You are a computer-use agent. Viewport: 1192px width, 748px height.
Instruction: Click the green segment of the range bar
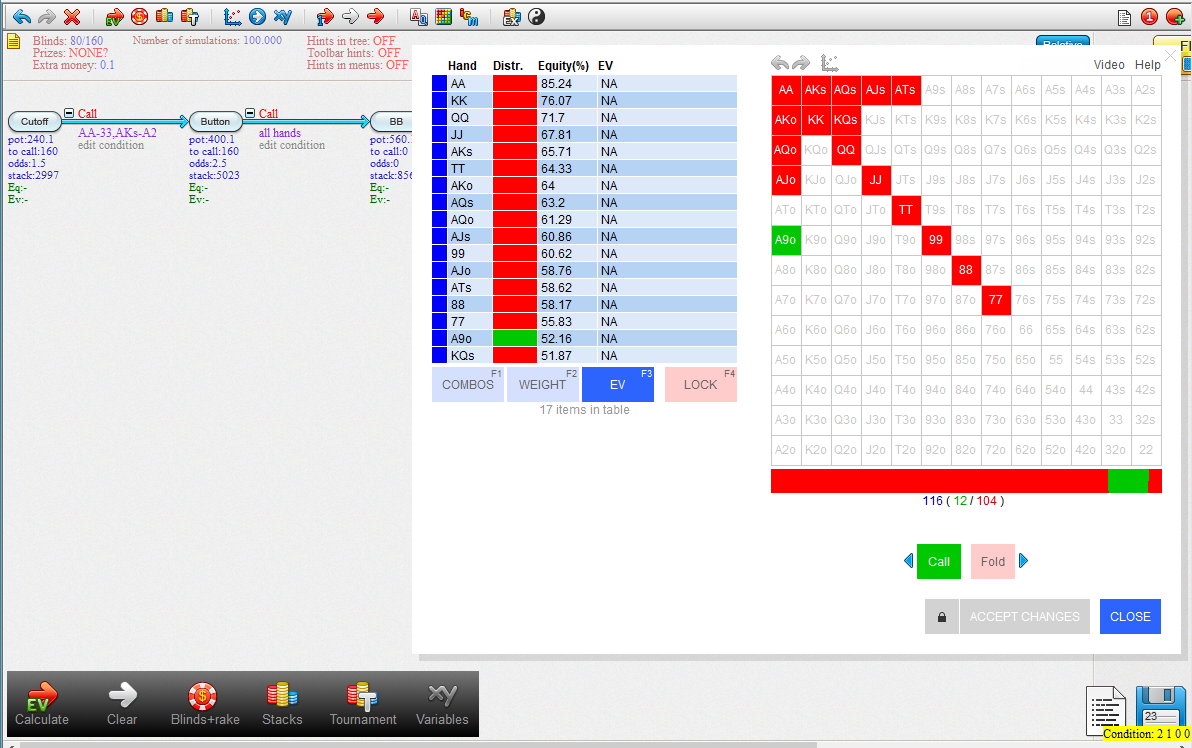coord(1127,481)
